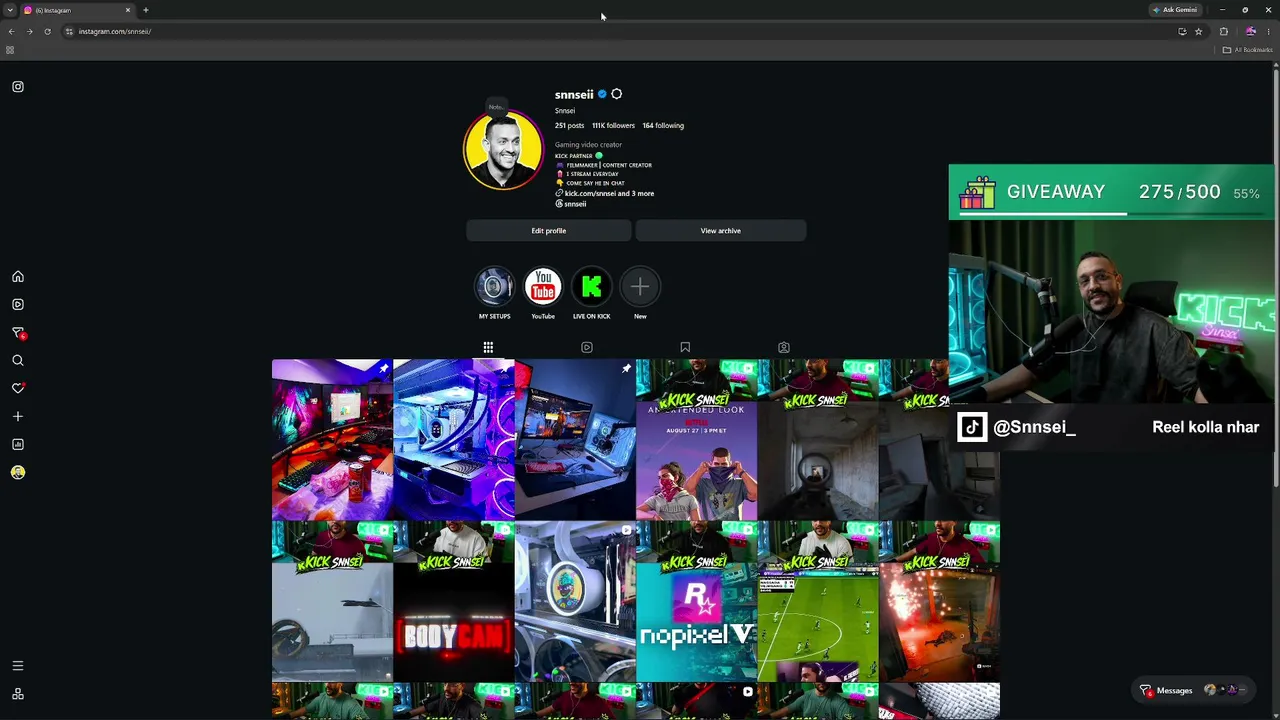Open the kick.com/snnsei and 3 more link
Screen dimensions: 1280x720
tap(609, 193)
